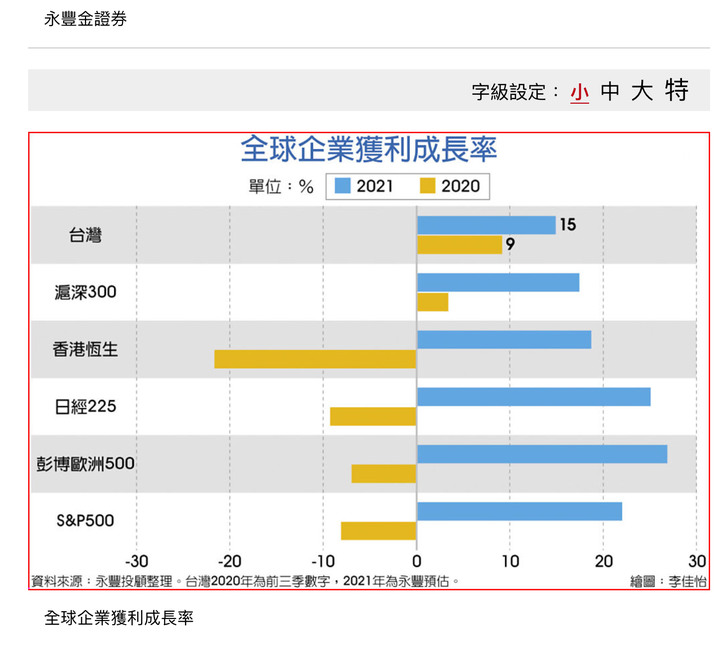Screen dimensions: 720x645
Task: Click the S&P500 2020 yellow bar
Action: [378, 531]
